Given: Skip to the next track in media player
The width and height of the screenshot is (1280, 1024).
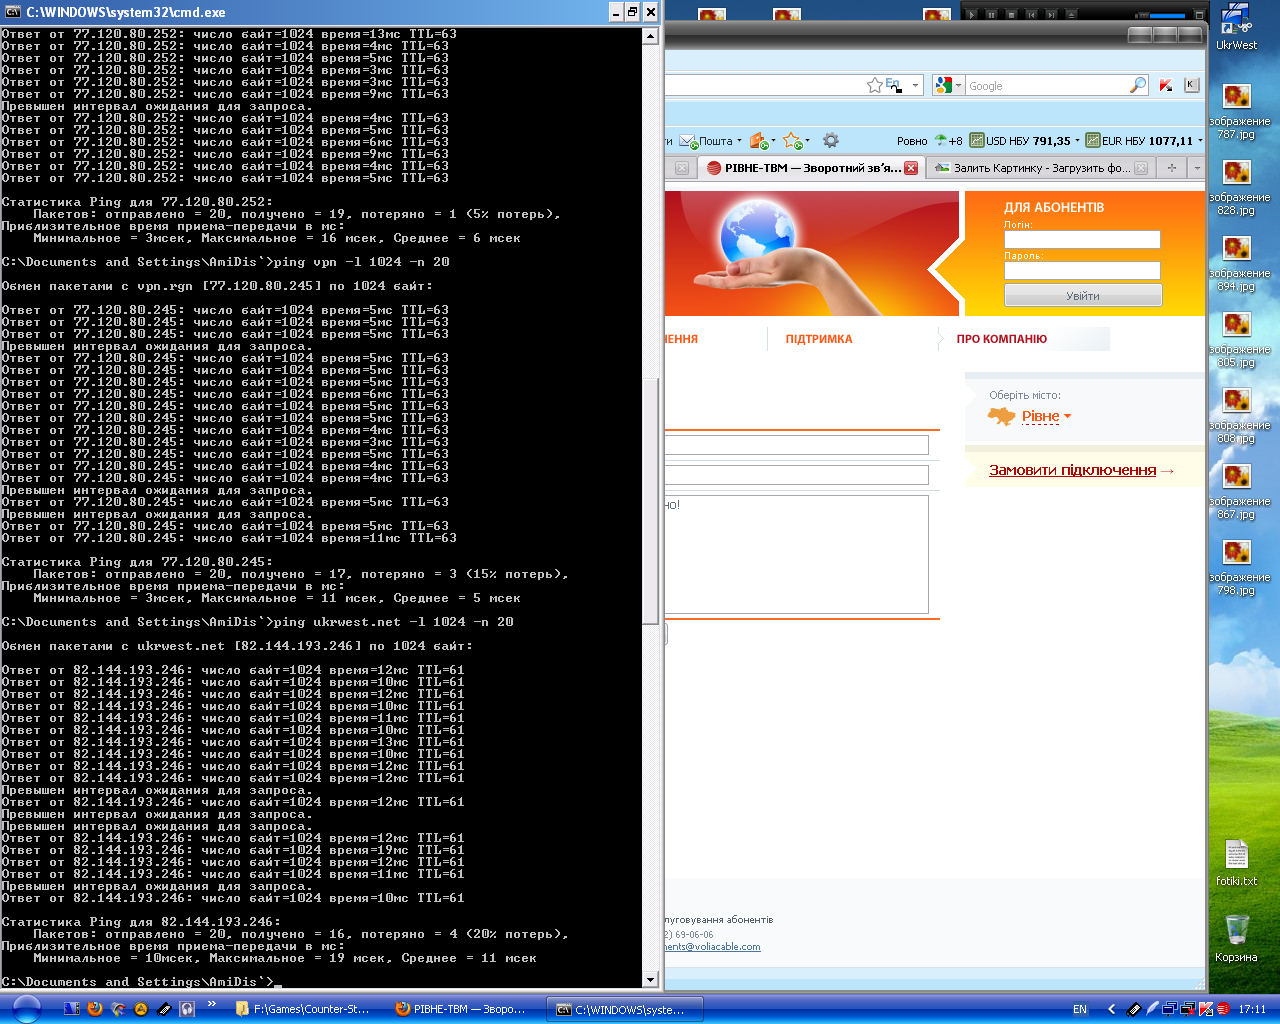Looking at the screenshot, I should click(x=1053, y=15).
